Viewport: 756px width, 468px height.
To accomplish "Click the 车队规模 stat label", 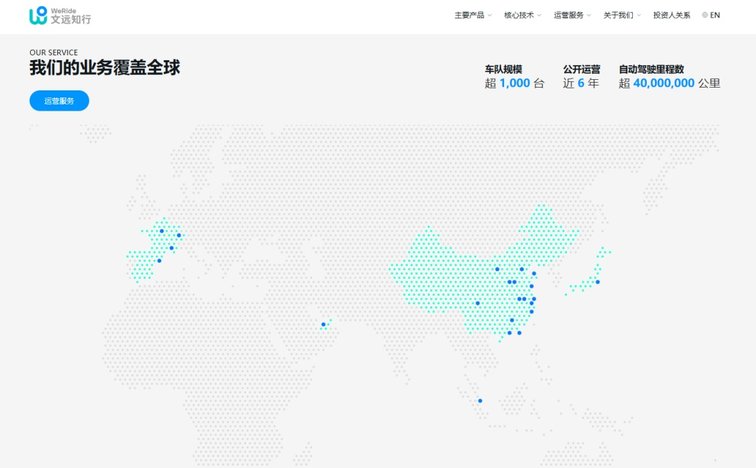I will pos(503,69).
